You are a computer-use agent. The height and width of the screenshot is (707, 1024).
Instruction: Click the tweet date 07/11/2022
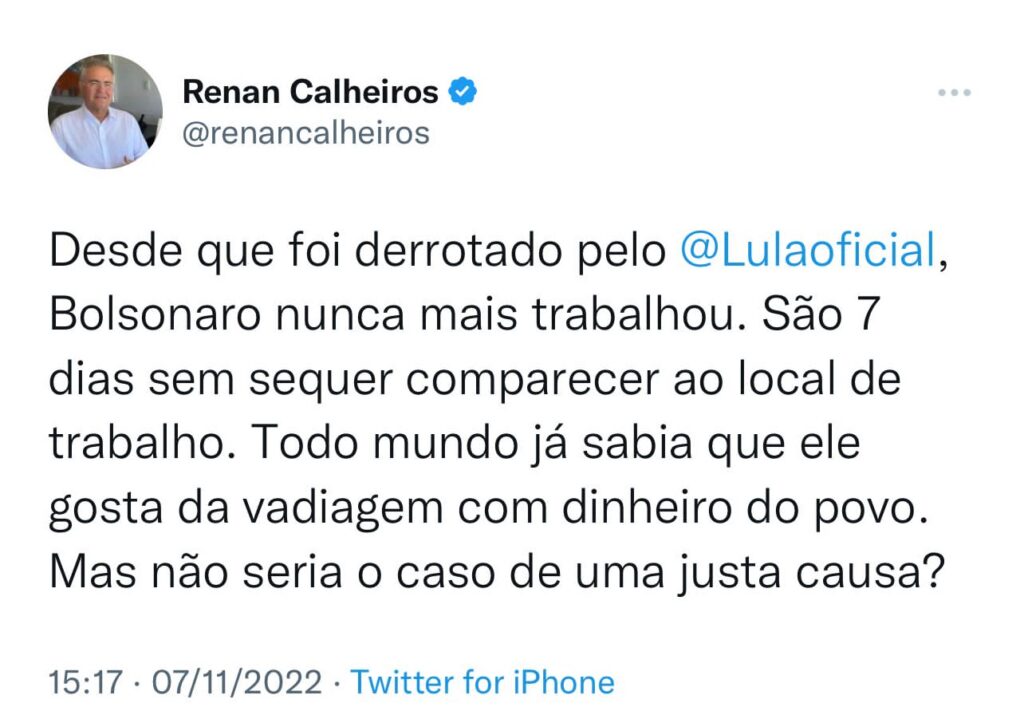(x=236, y=683)
